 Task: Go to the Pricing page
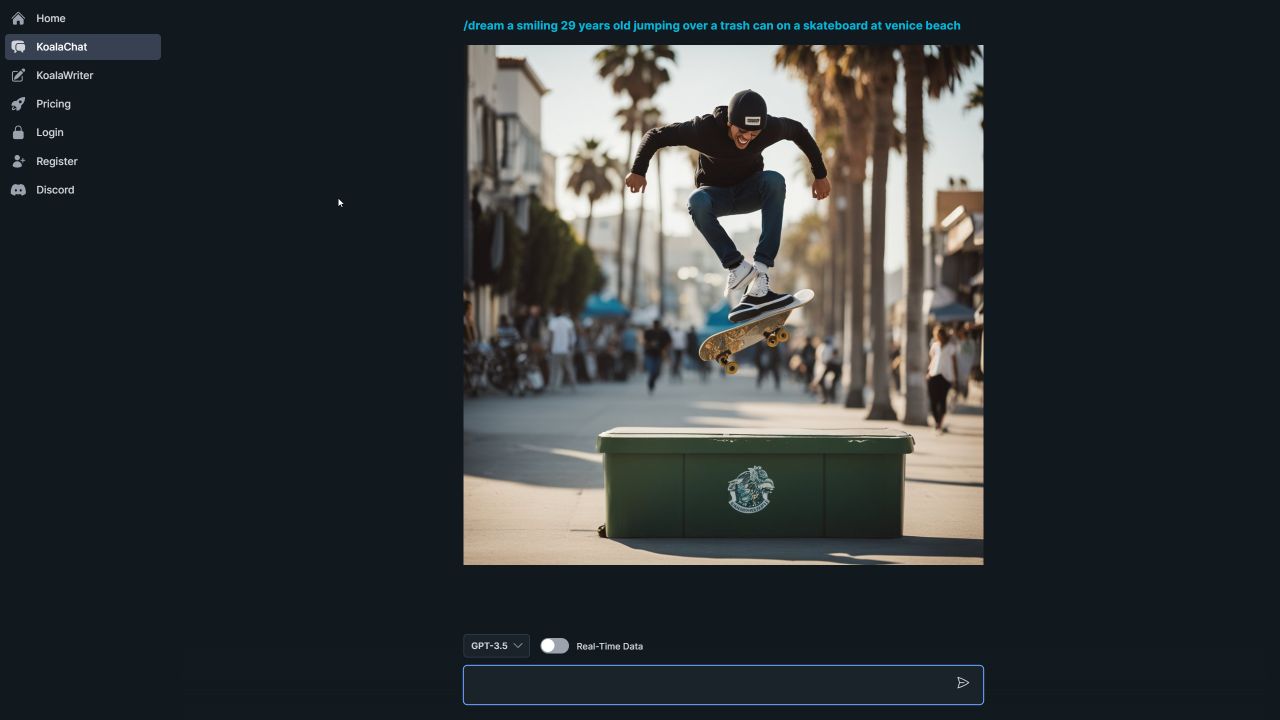(x=83, y=104)
